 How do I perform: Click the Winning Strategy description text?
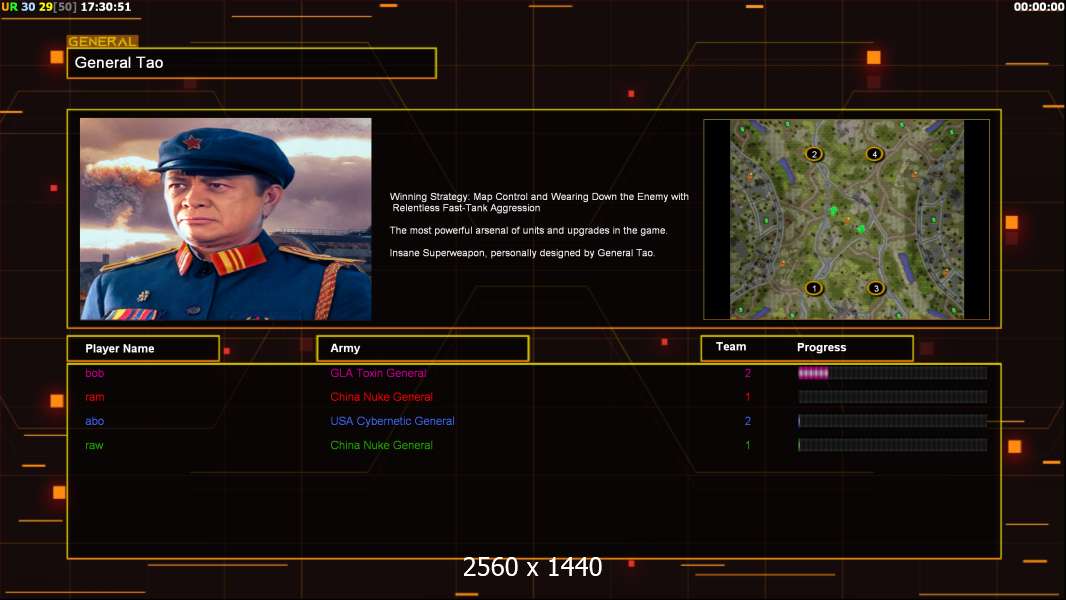click(539, 202)
